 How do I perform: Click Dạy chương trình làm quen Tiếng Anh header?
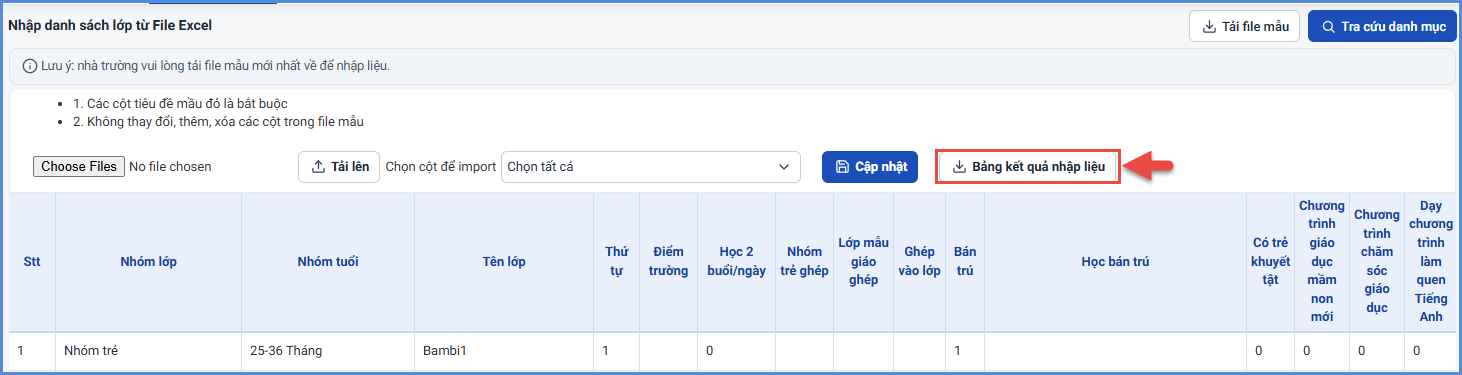tap(1430, 262)
